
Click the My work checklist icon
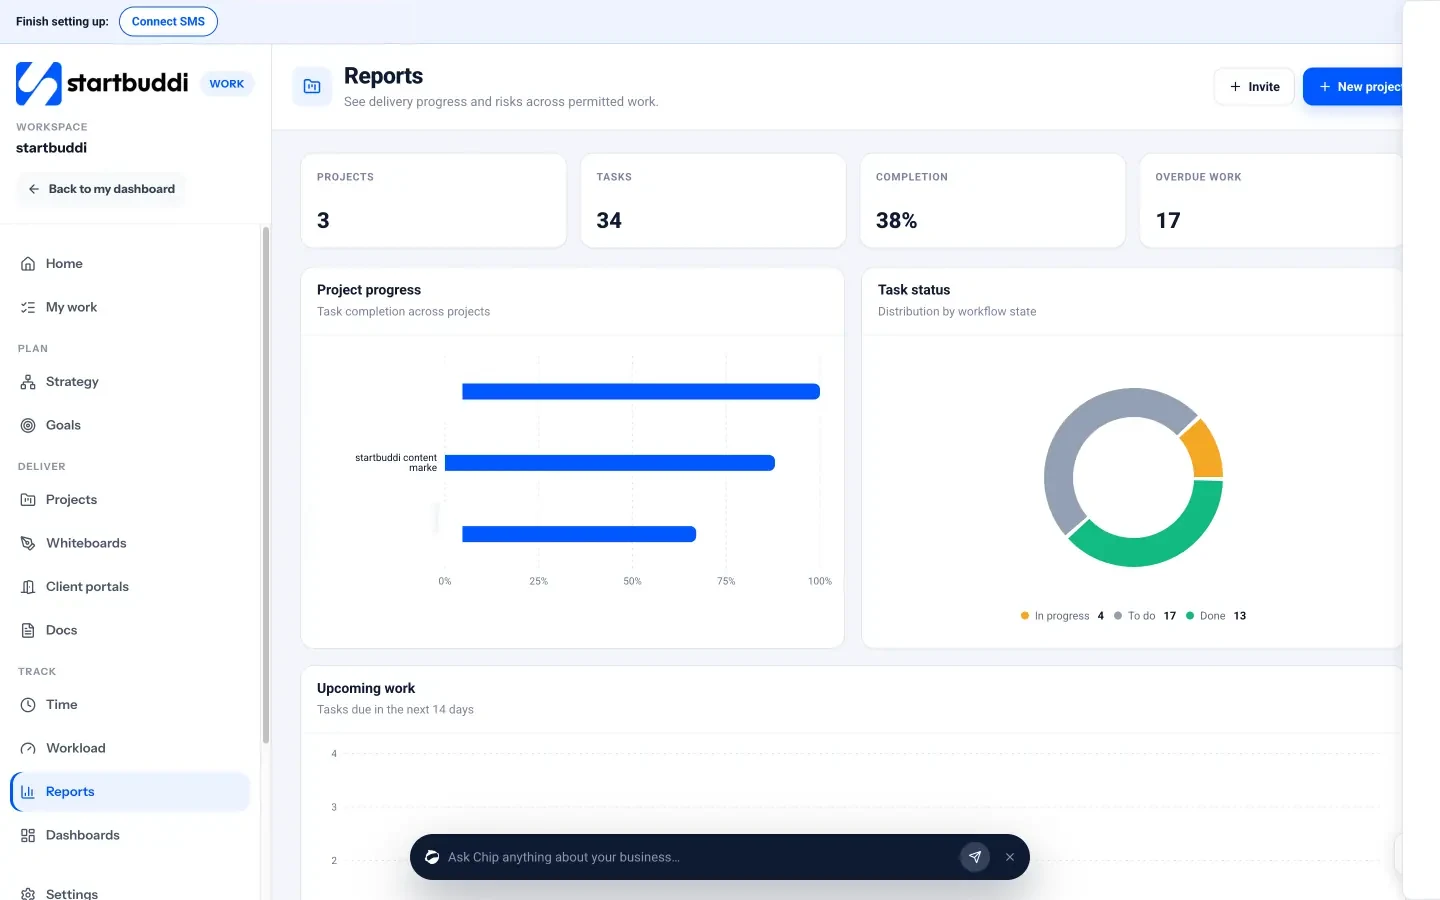[28, 308]
